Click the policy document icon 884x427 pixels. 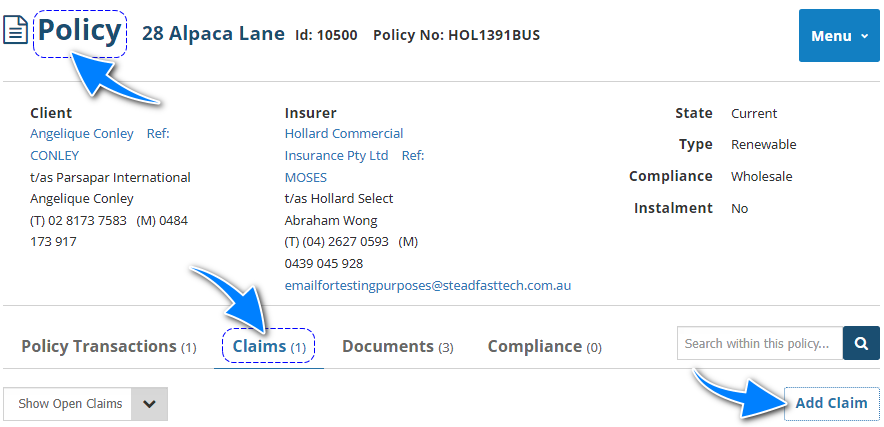click(x=16, y=32)
